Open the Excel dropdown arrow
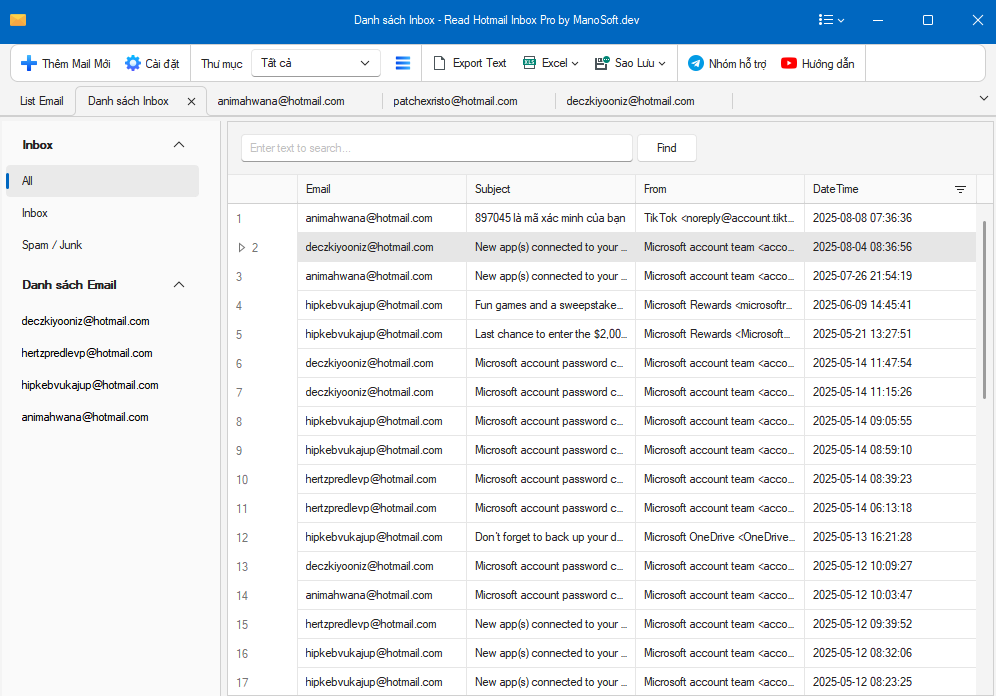 pos(575,64)
